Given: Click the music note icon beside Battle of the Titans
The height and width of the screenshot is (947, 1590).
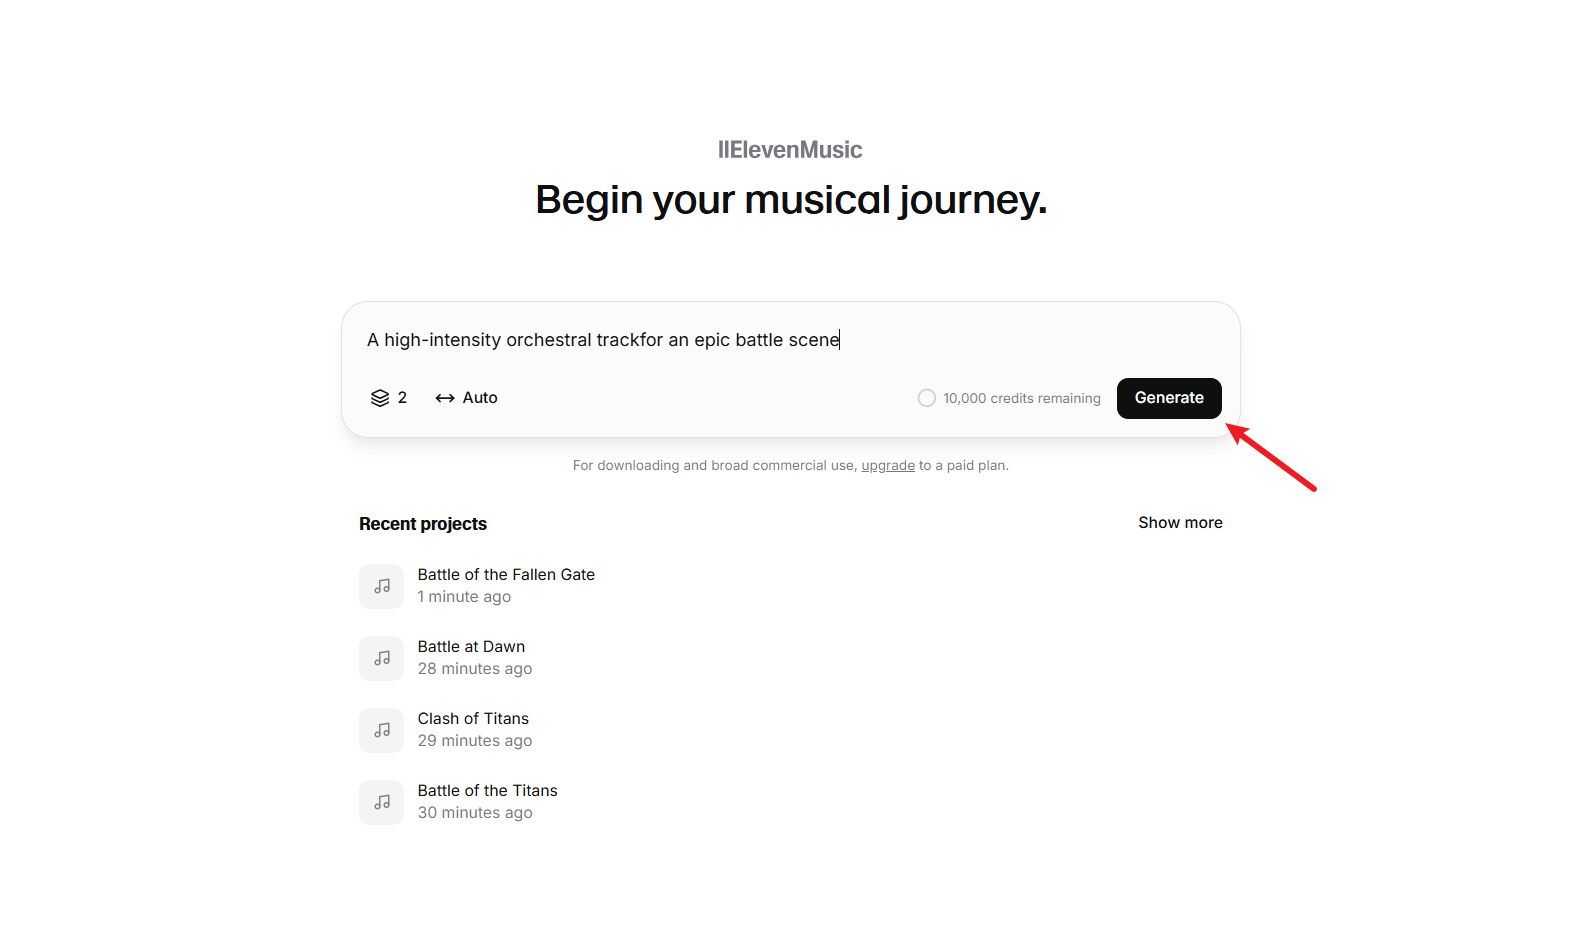Looking at the screenshot, I should point(381,802).
